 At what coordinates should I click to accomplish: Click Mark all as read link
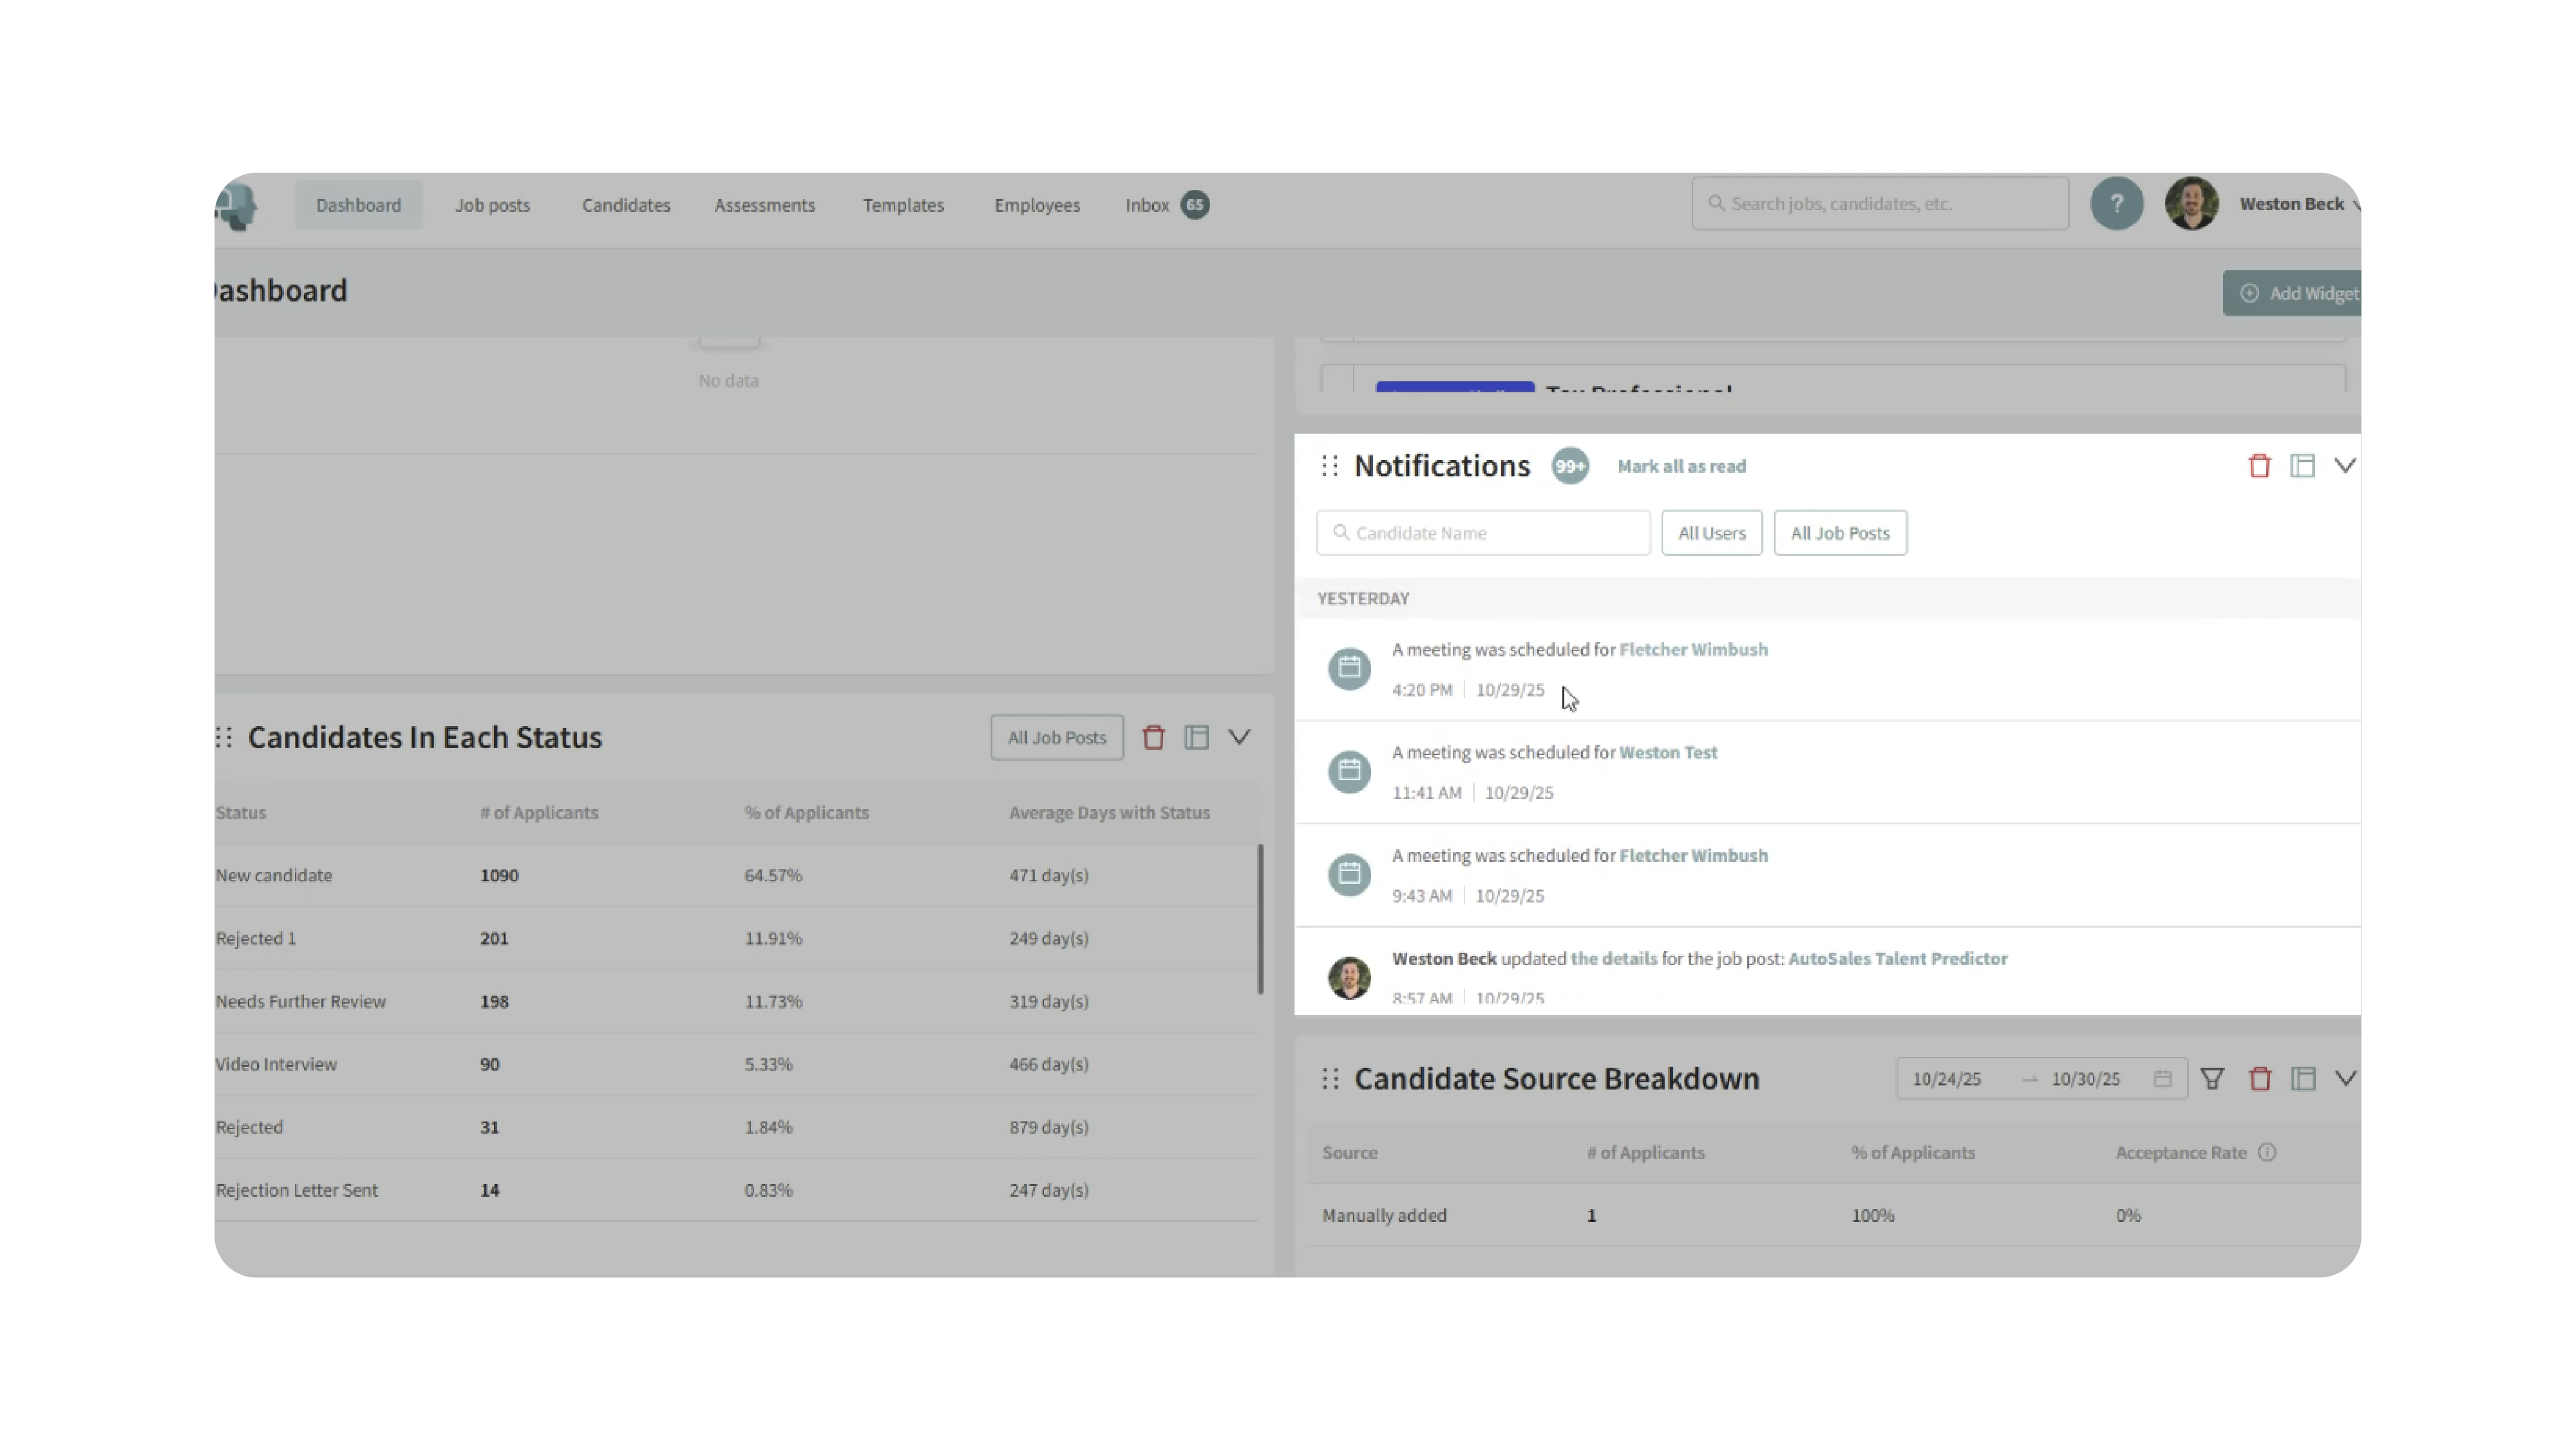(1681, 466)
